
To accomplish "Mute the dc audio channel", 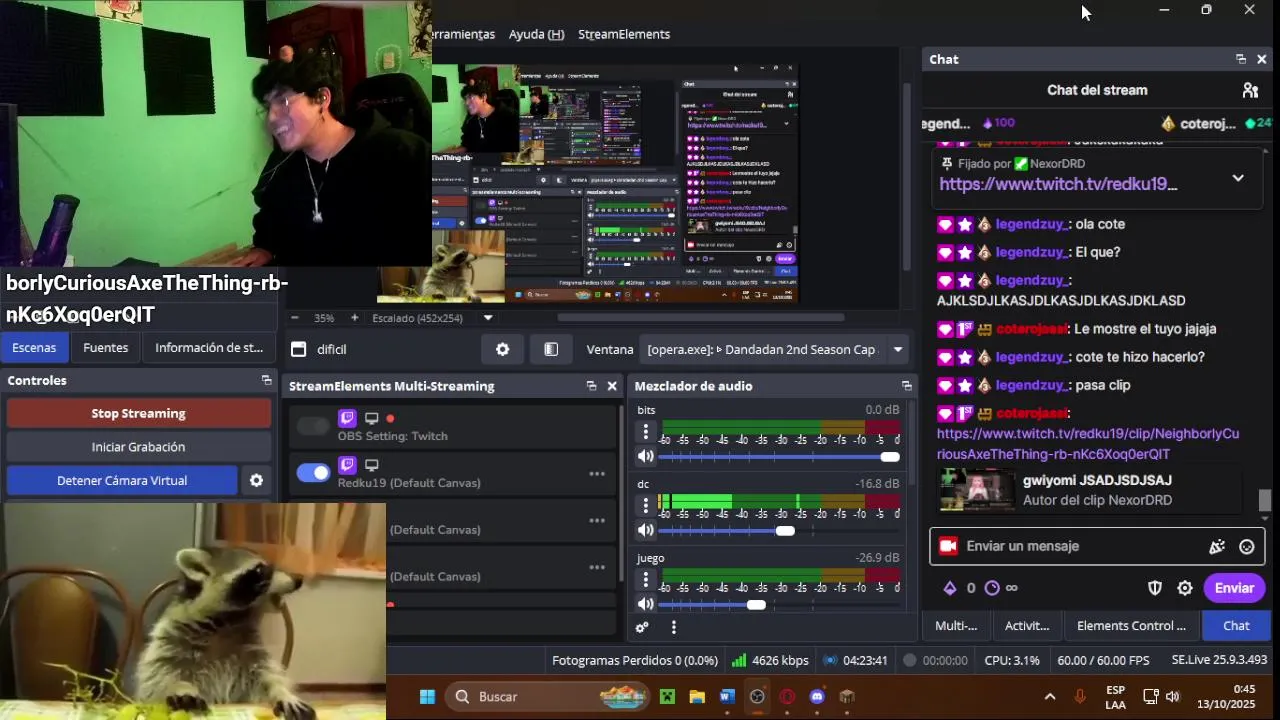I will [x=646, y=531].
